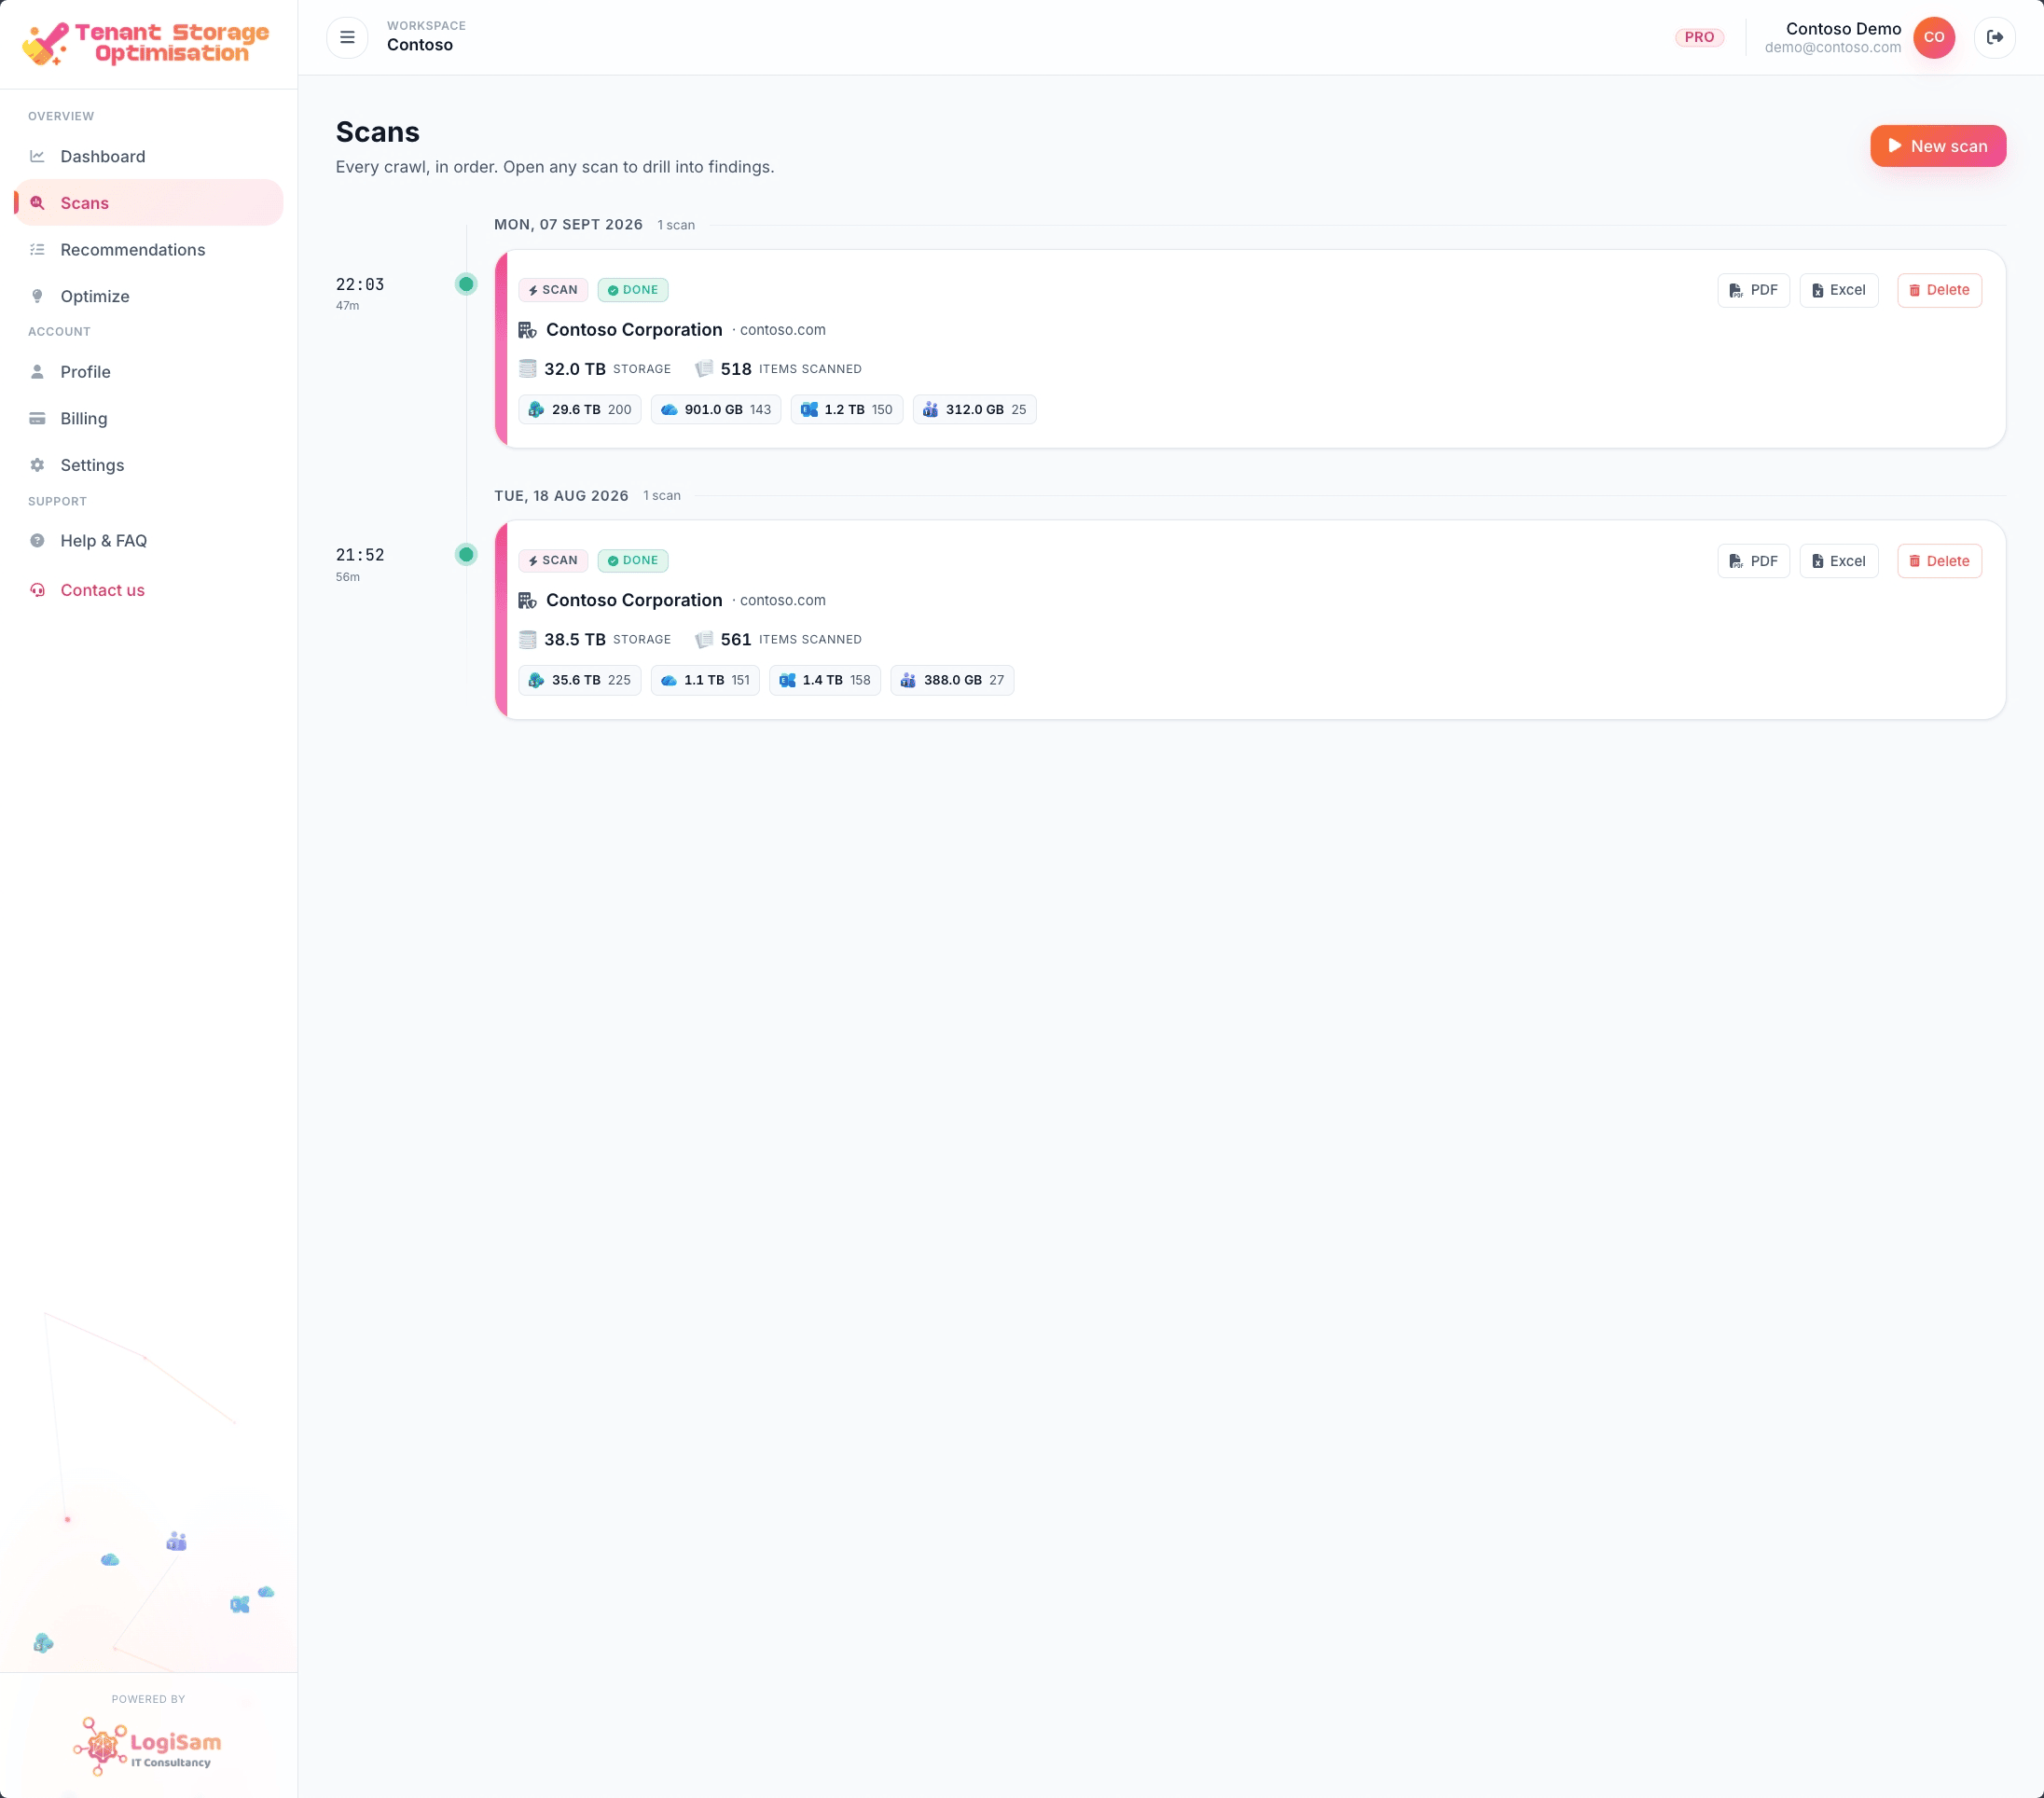Click SharePoint icon in 29.6 TB chip
2044x1798 pixels.
point(536,409)
